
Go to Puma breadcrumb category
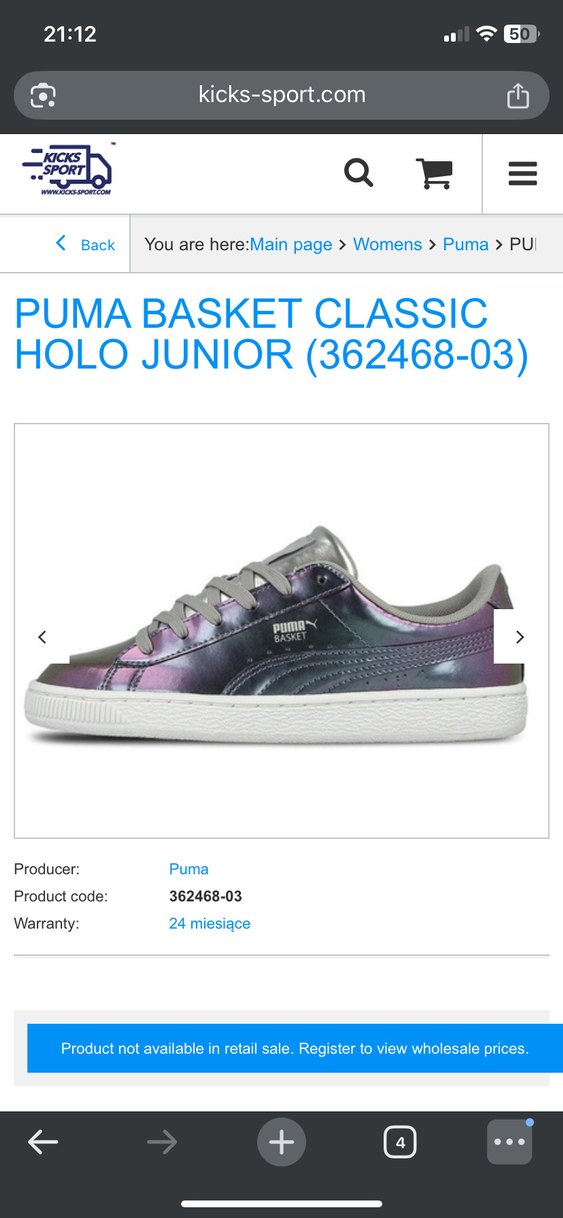466,244
